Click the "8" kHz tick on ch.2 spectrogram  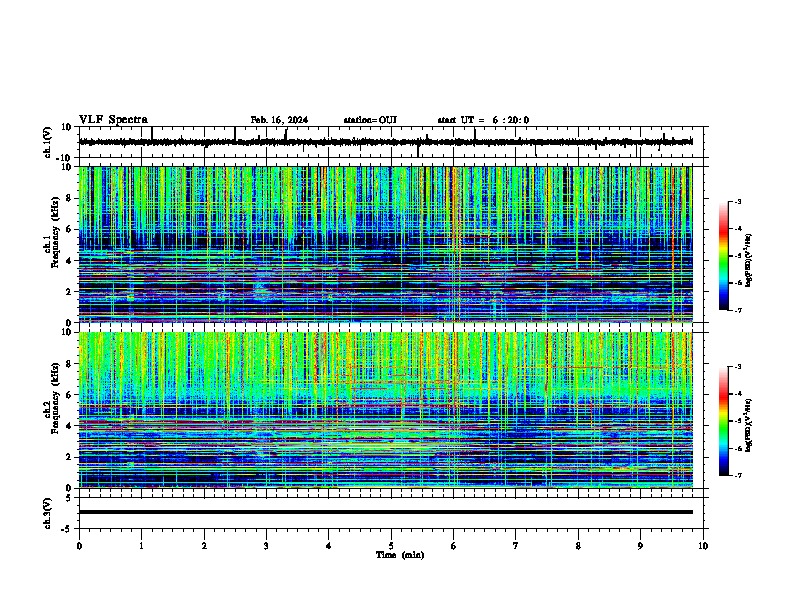click(69, 364)
